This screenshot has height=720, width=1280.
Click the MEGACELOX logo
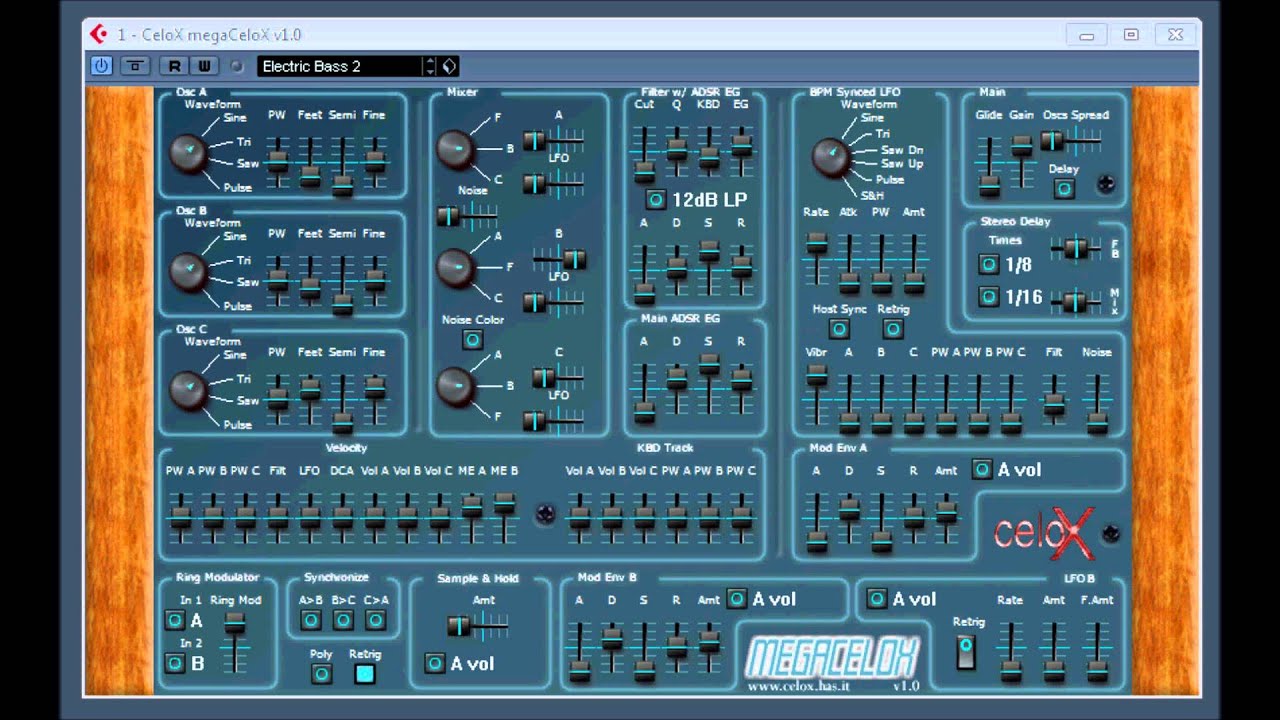tap(832, 658)
